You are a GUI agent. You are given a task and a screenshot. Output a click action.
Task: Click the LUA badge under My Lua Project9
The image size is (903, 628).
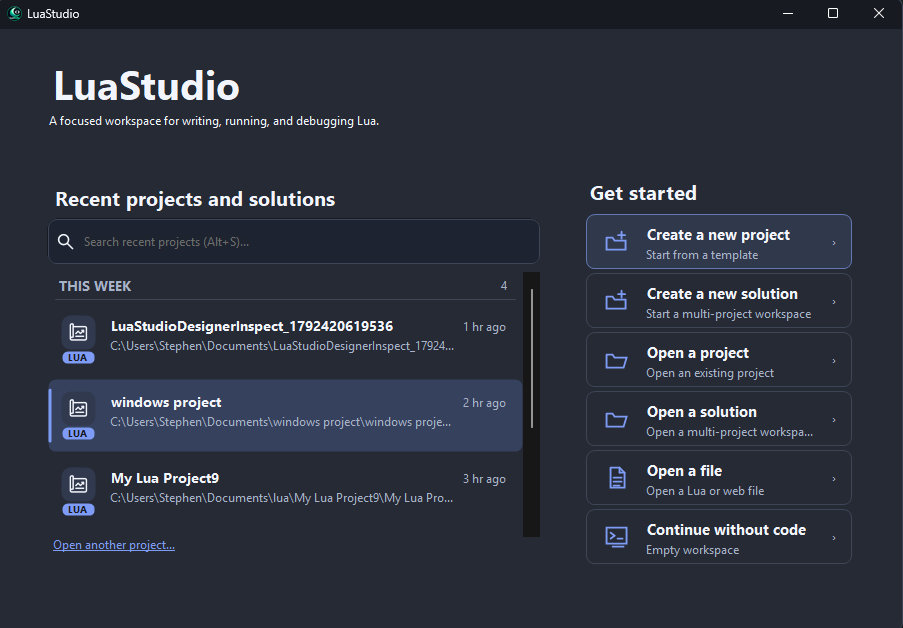tap(78, 510)
